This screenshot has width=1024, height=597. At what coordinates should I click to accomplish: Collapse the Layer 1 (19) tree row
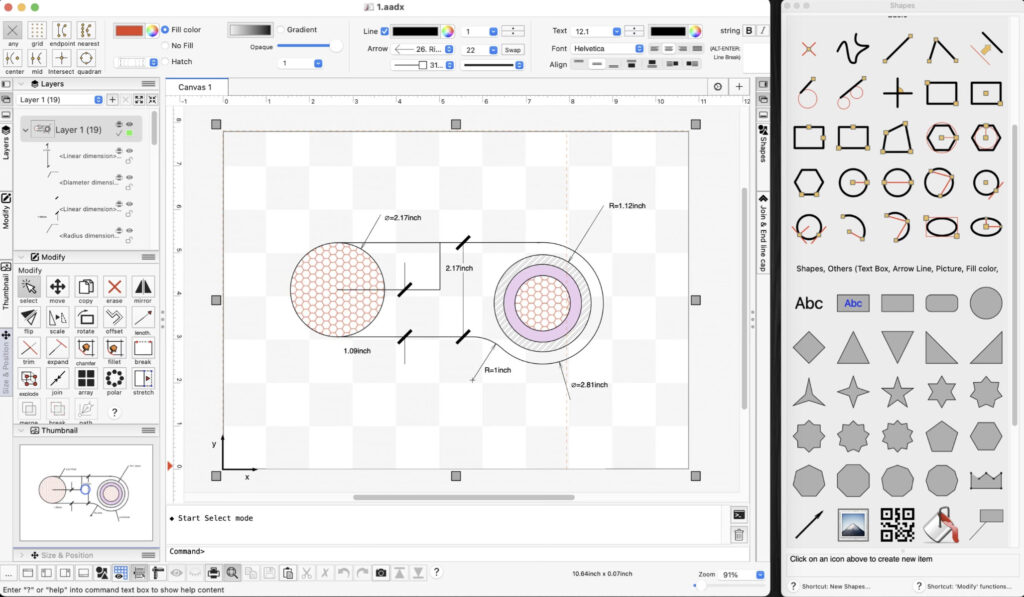(25, 130)
